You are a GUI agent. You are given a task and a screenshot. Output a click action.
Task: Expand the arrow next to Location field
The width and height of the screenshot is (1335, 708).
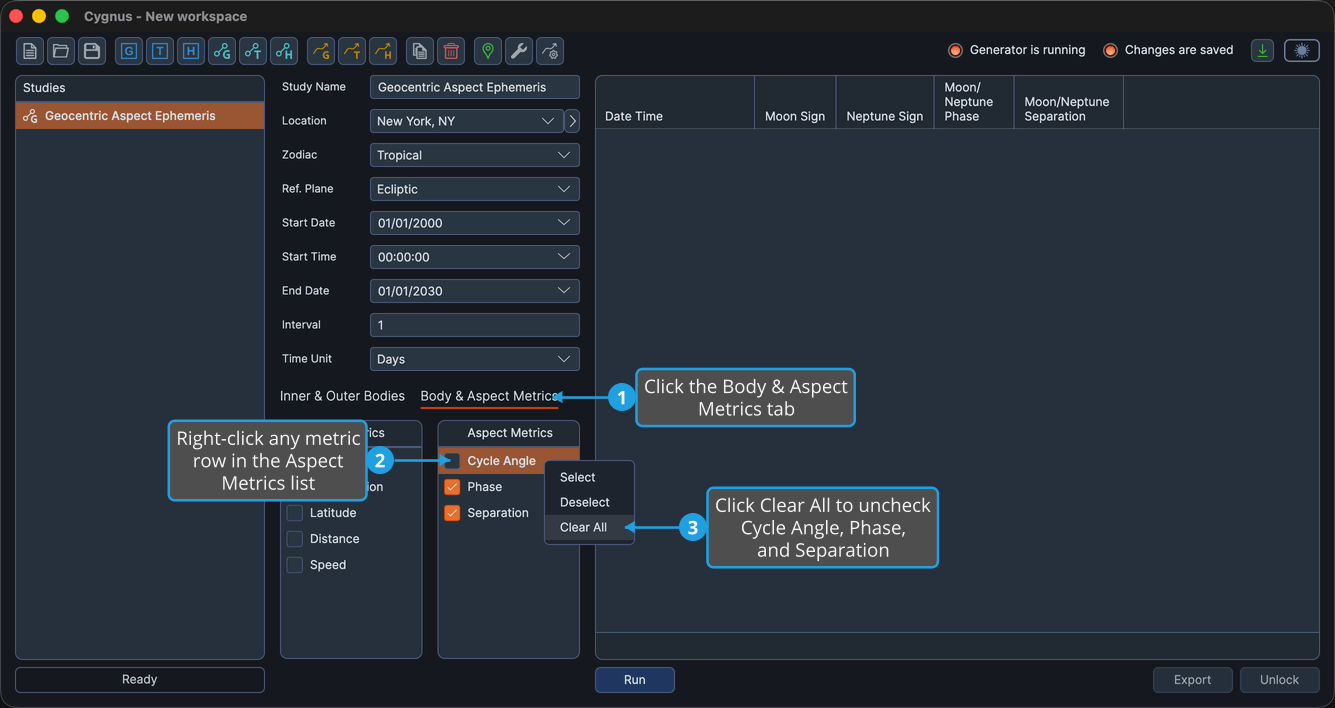[572, 121]
